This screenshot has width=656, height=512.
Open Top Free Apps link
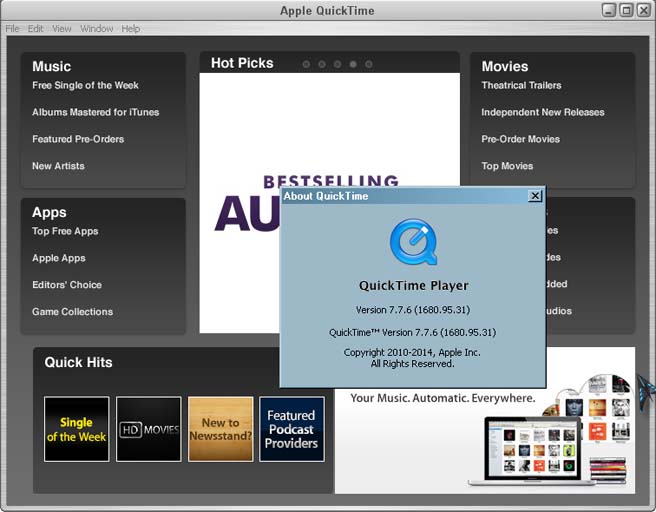[65, 231]
